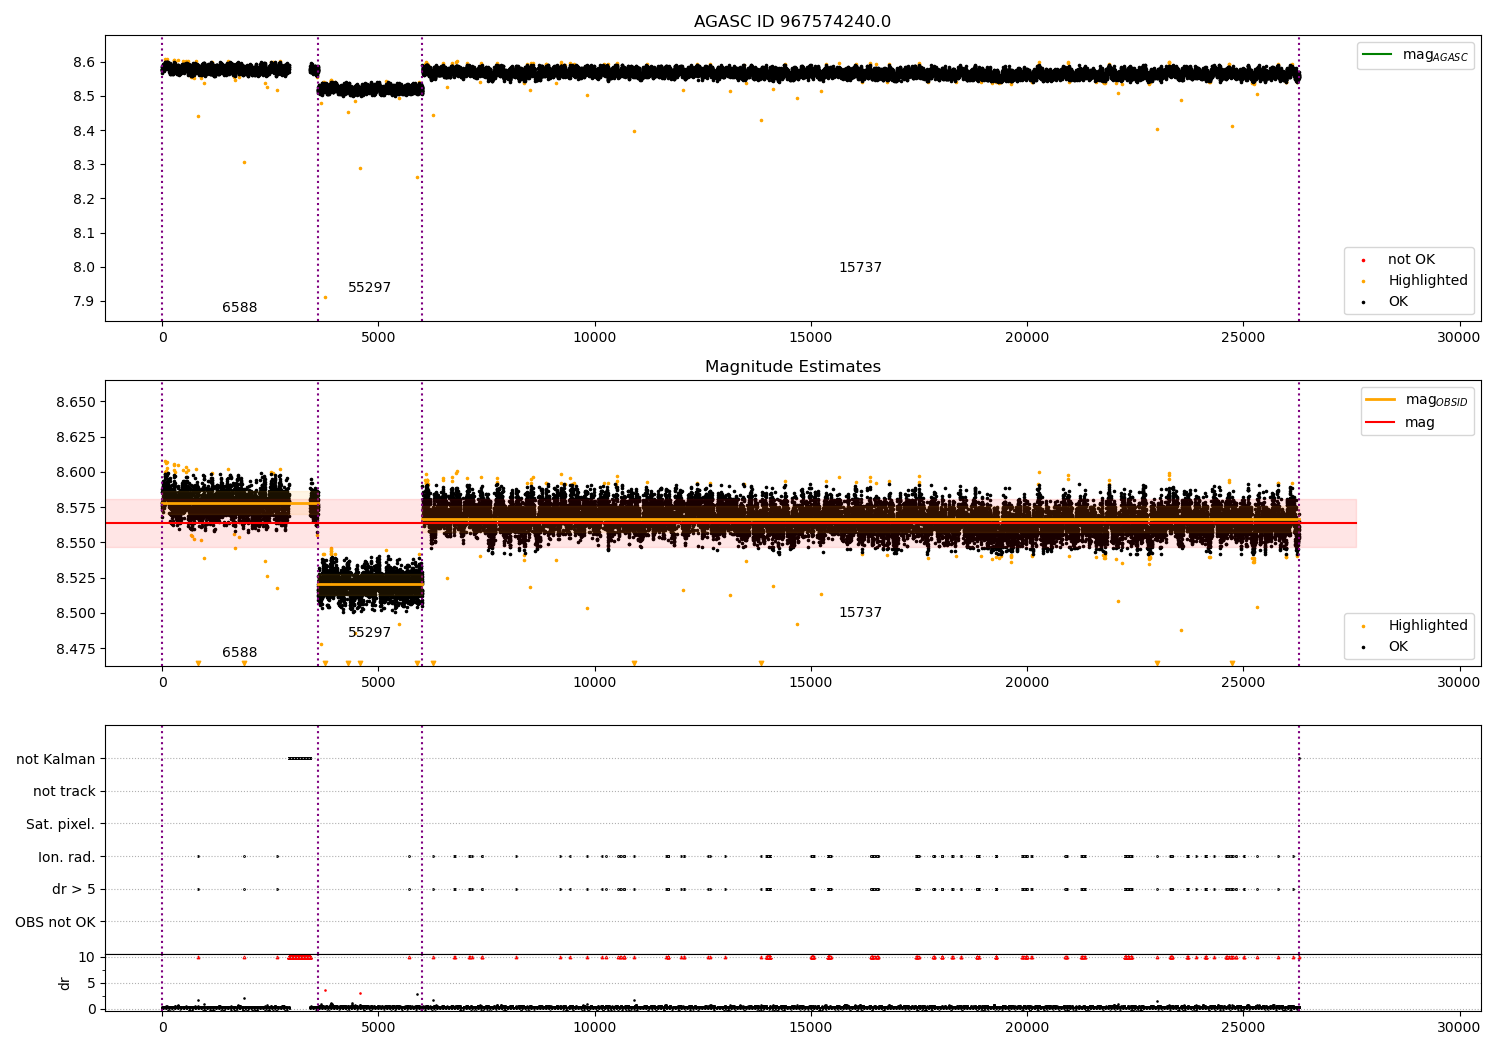Image resolution: width=1500 pixels, height=1050 pixels.
Task: Click the "20000" x-axis tick under bottom plot
Action: point(1027,1027)
